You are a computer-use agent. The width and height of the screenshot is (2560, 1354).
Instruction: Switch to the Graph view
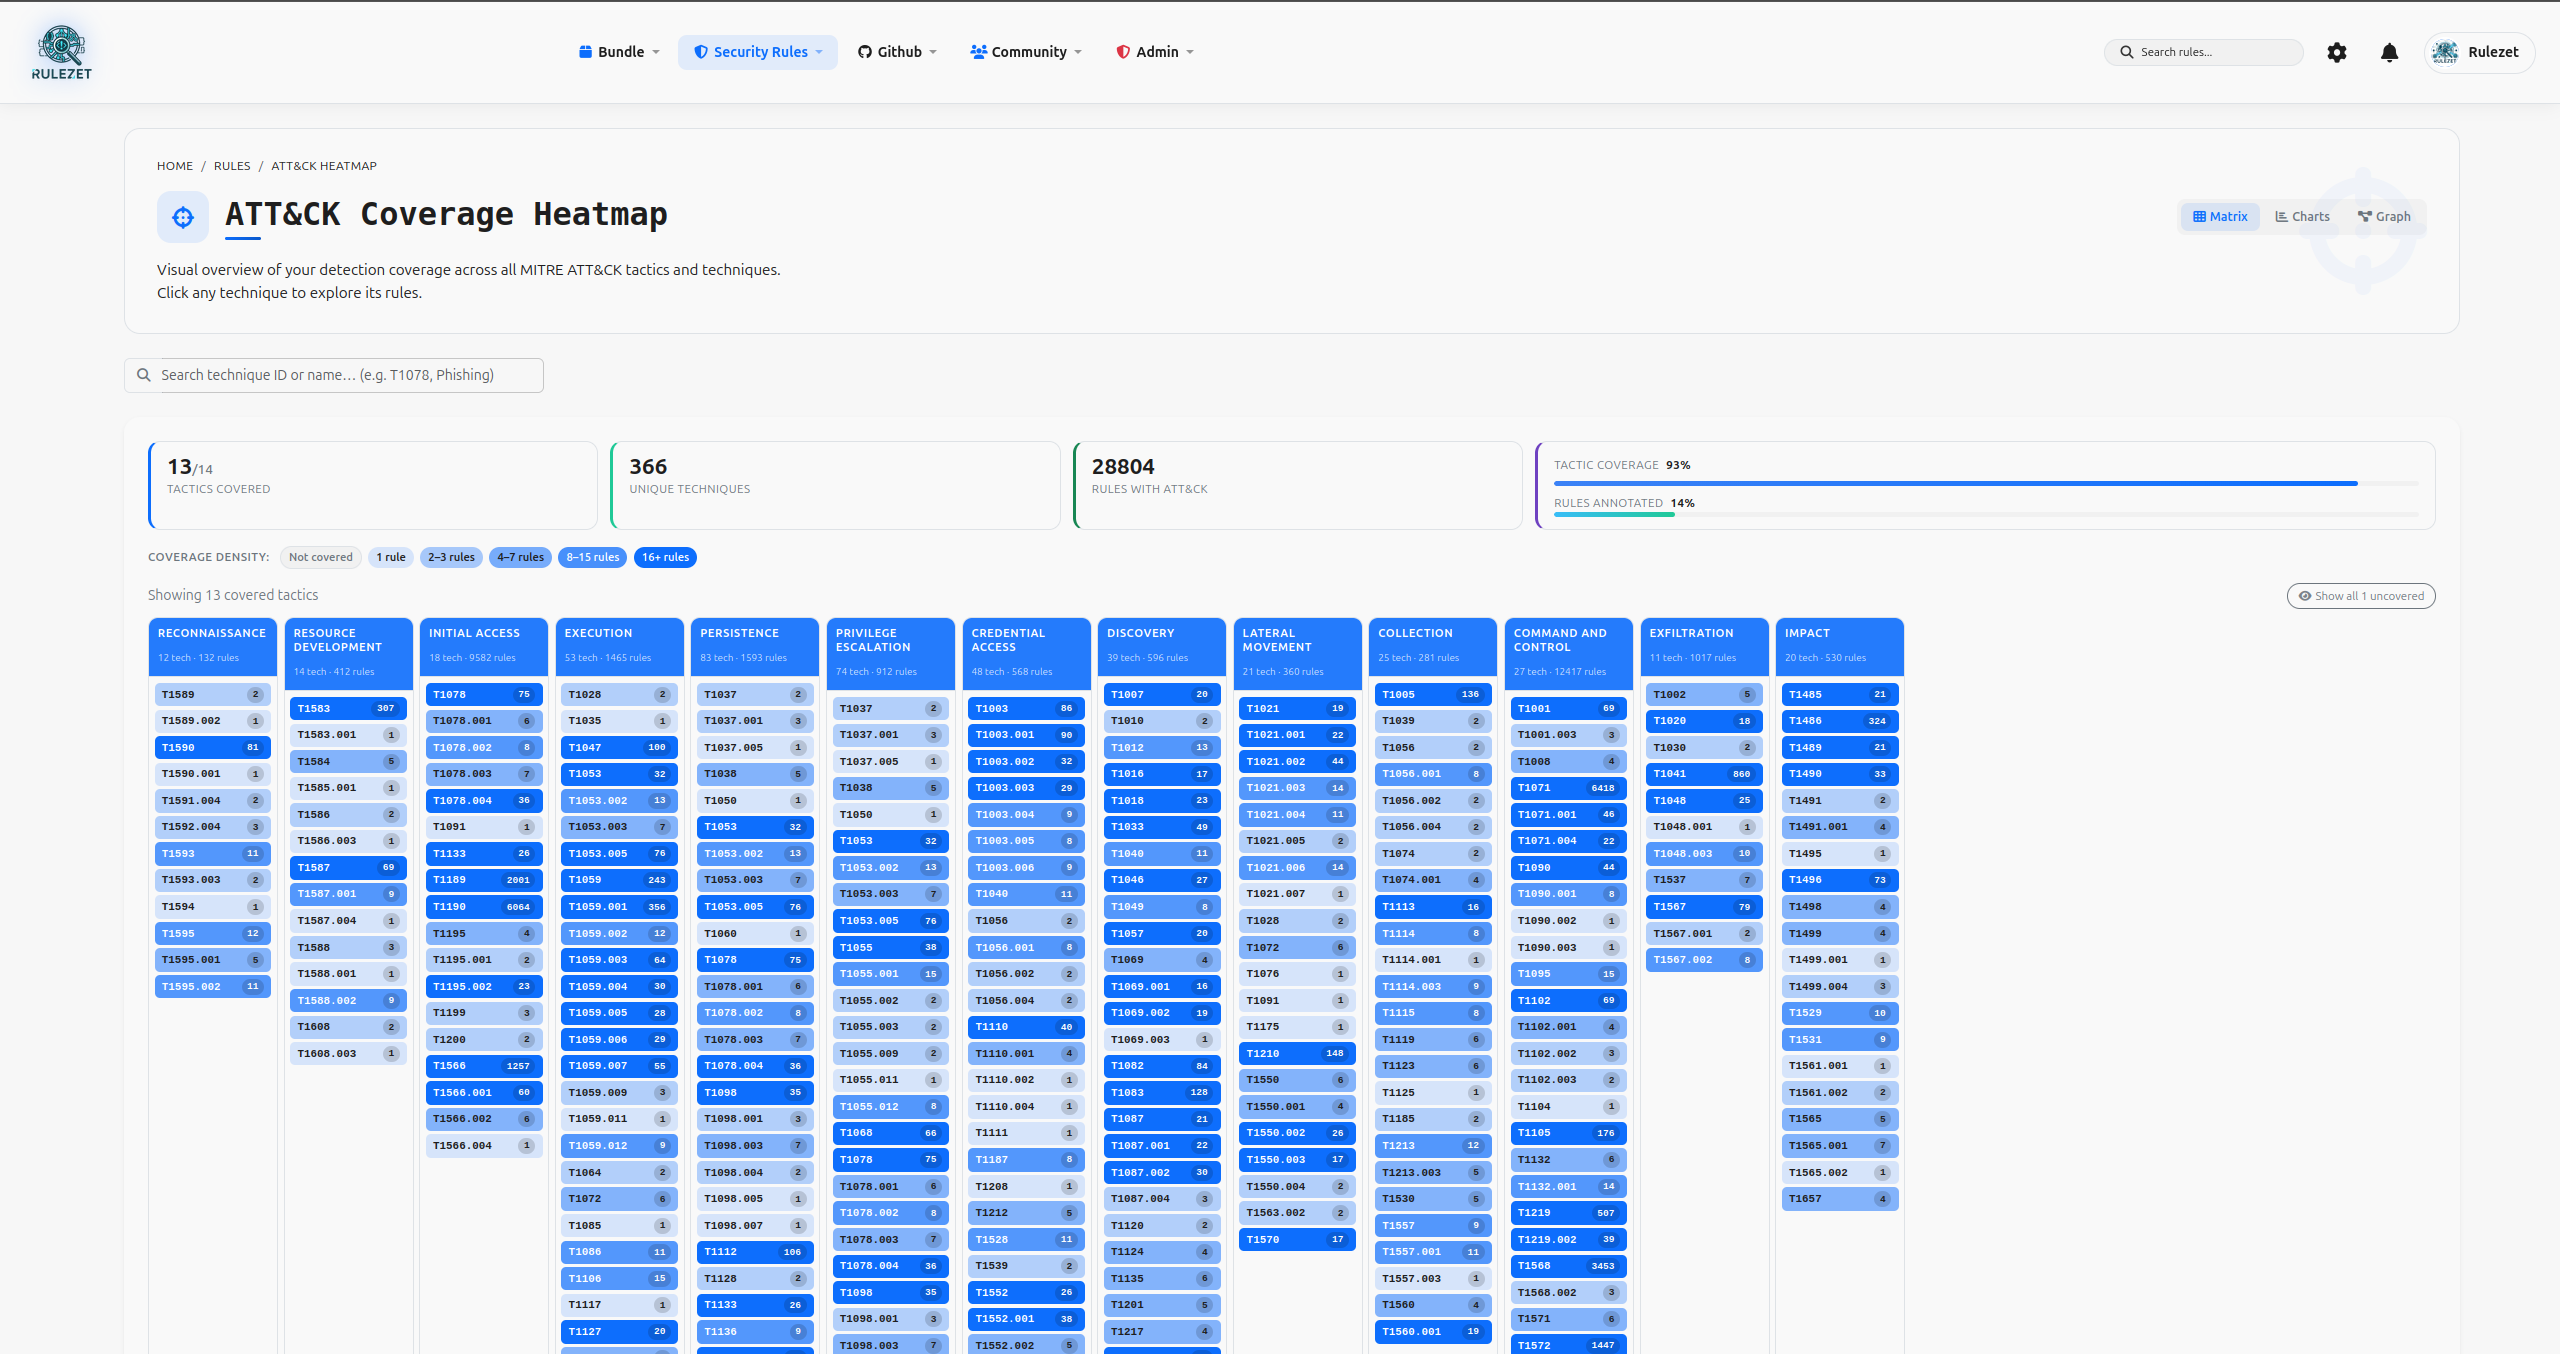[x=2384, y=217]
